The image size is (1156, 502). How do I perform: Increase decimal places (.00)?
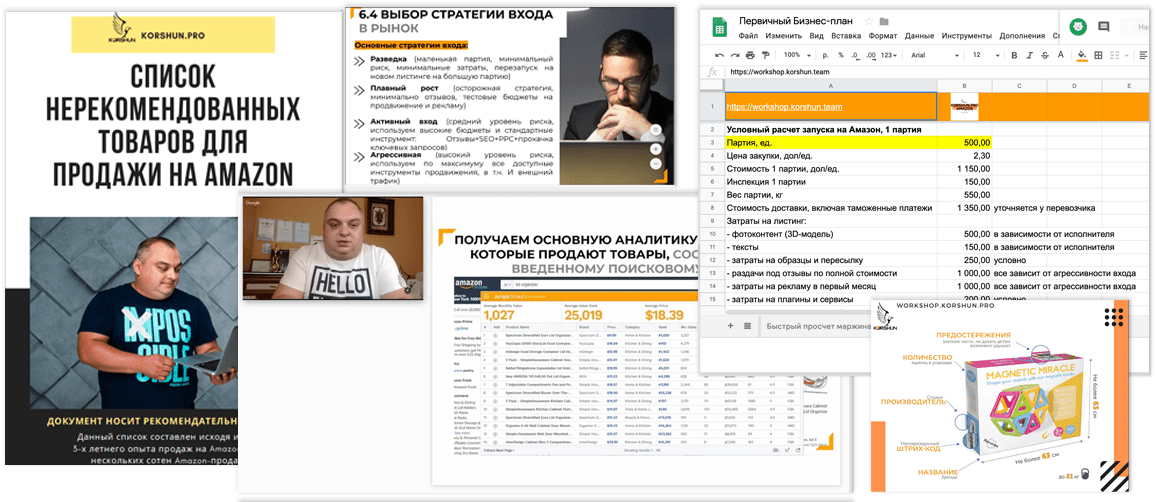(871, 55)
